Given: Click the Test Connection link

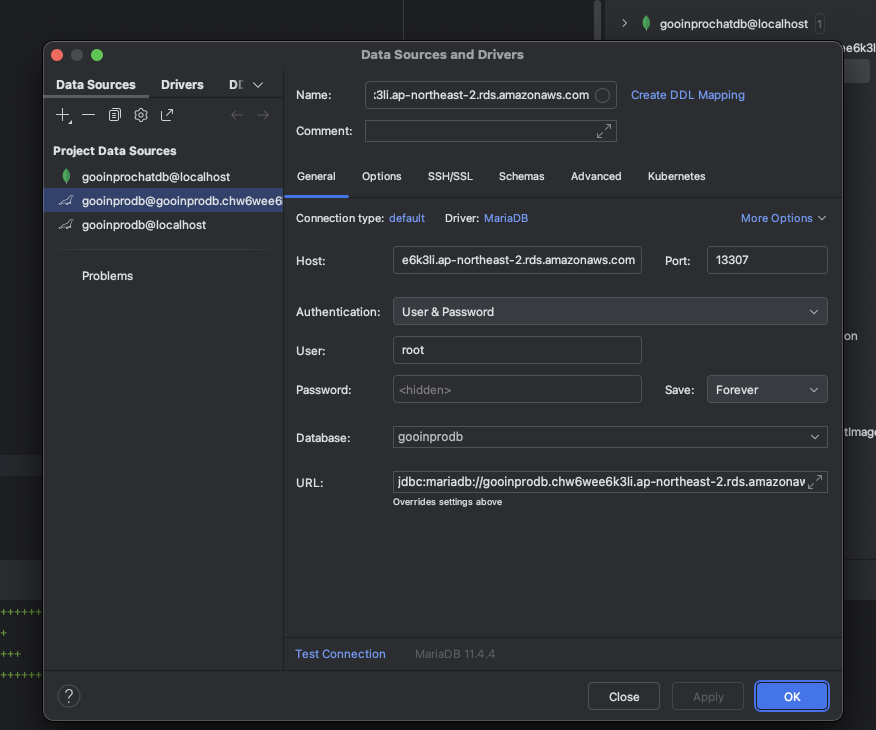Looking at the screenshot, I should pyautogui.click(x=340, y=654).
